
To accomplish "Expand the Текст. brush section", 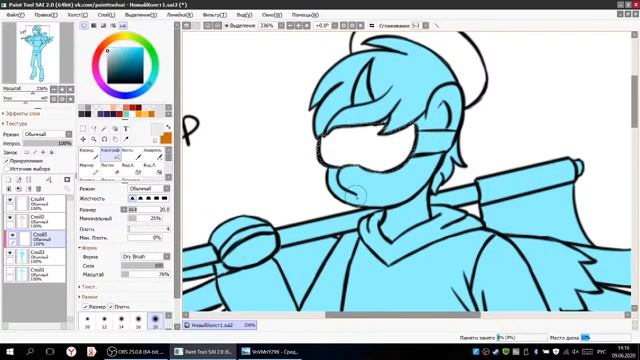I will coord(87,287).
